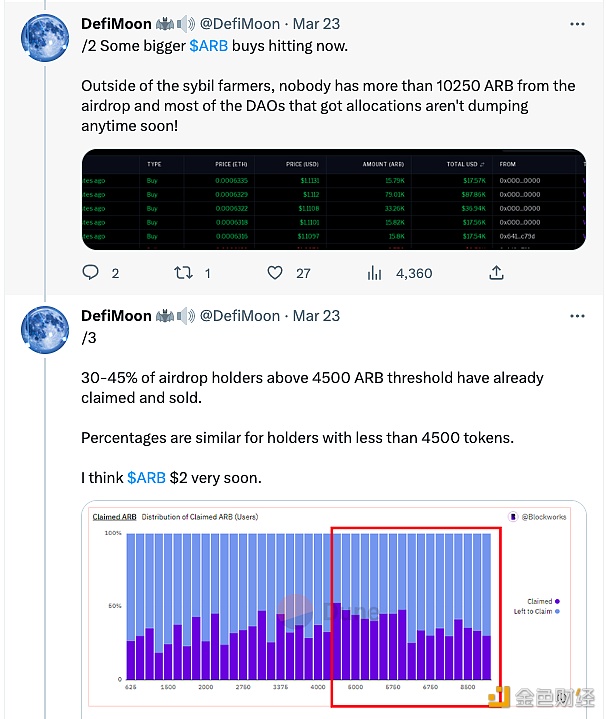Expand the ARB buys table image
606x719 pixels.
pyautogui.click(x=333, y=199)
